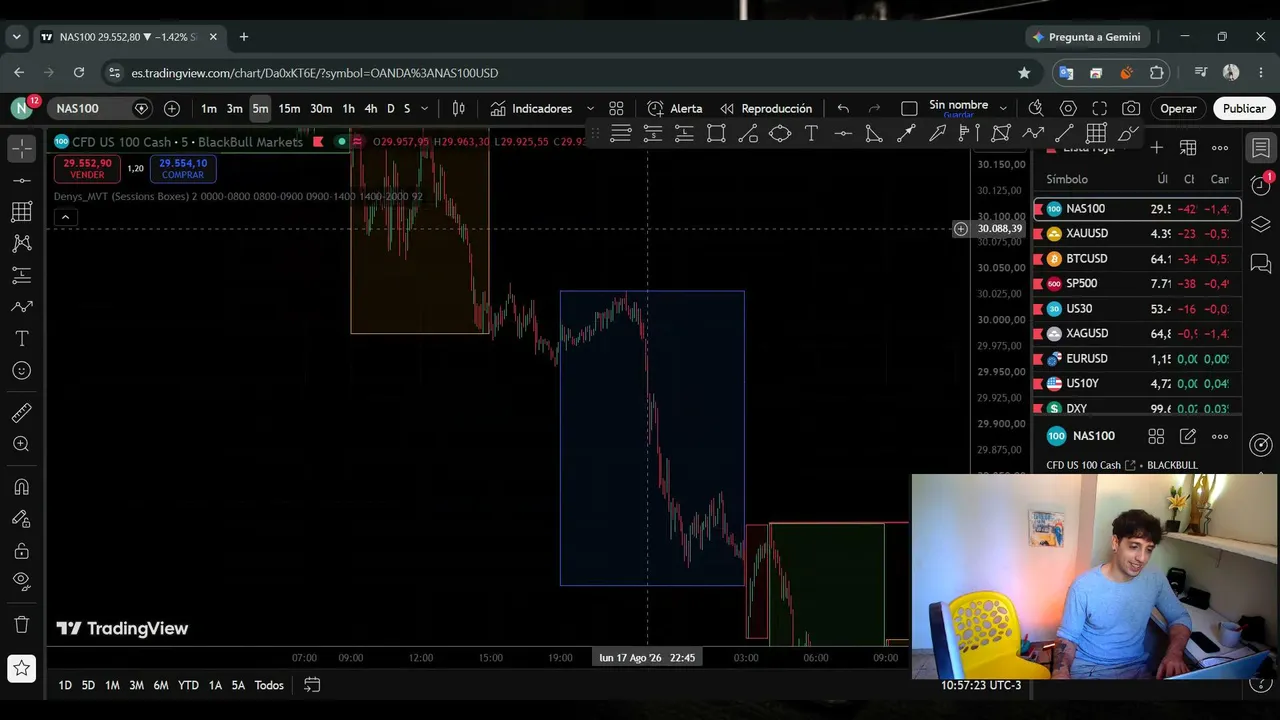Start bar replay with Reproducción

point(766,108)
